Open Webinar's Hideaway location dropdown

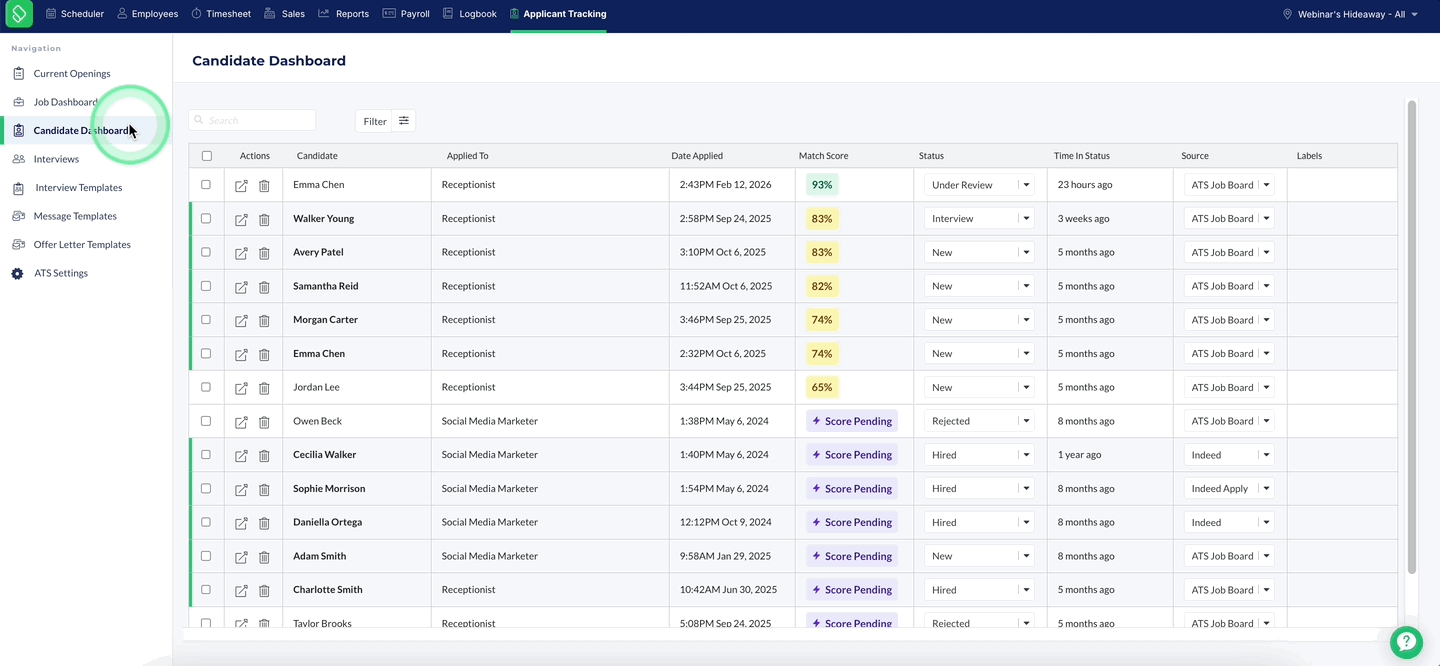click(x=1350, y=14)
